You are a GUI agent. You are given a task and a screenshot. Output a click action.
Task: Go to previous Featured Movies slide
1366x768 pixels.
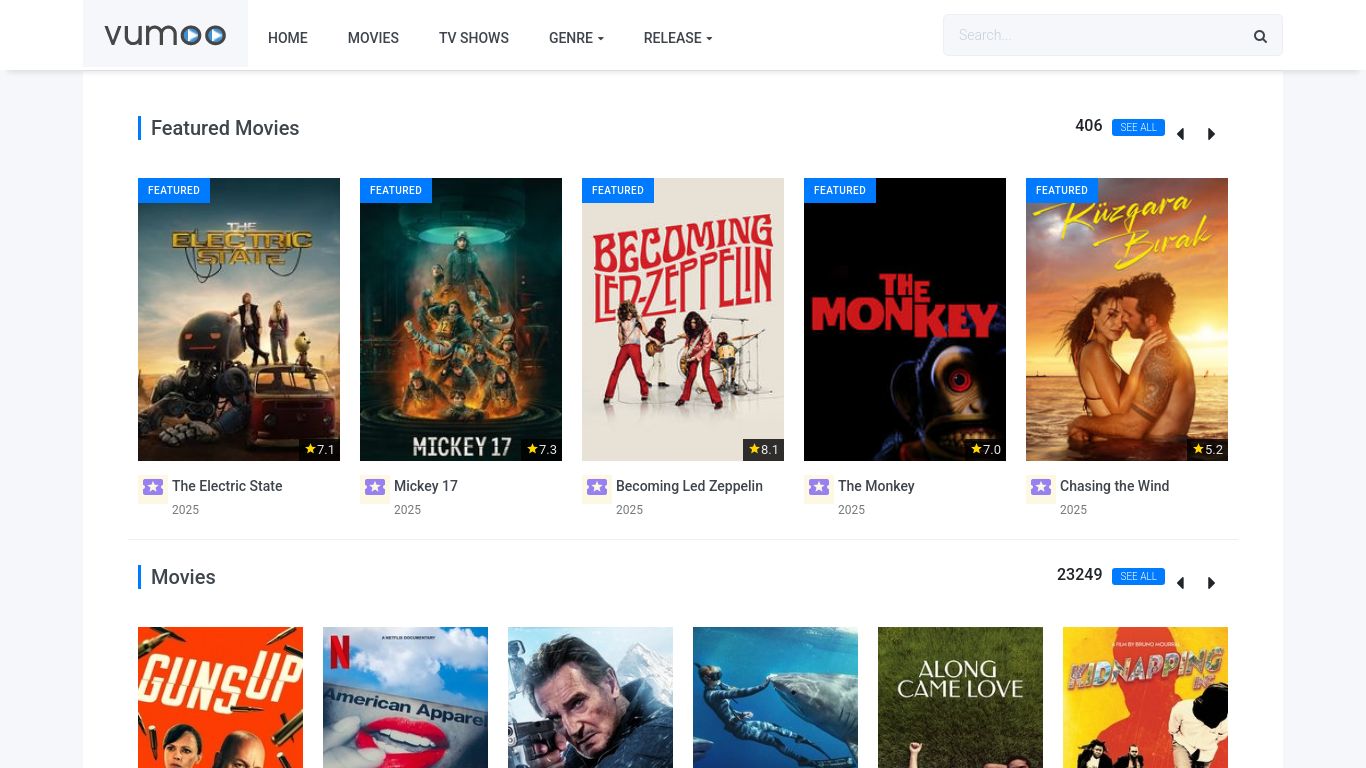point(1180,134)
